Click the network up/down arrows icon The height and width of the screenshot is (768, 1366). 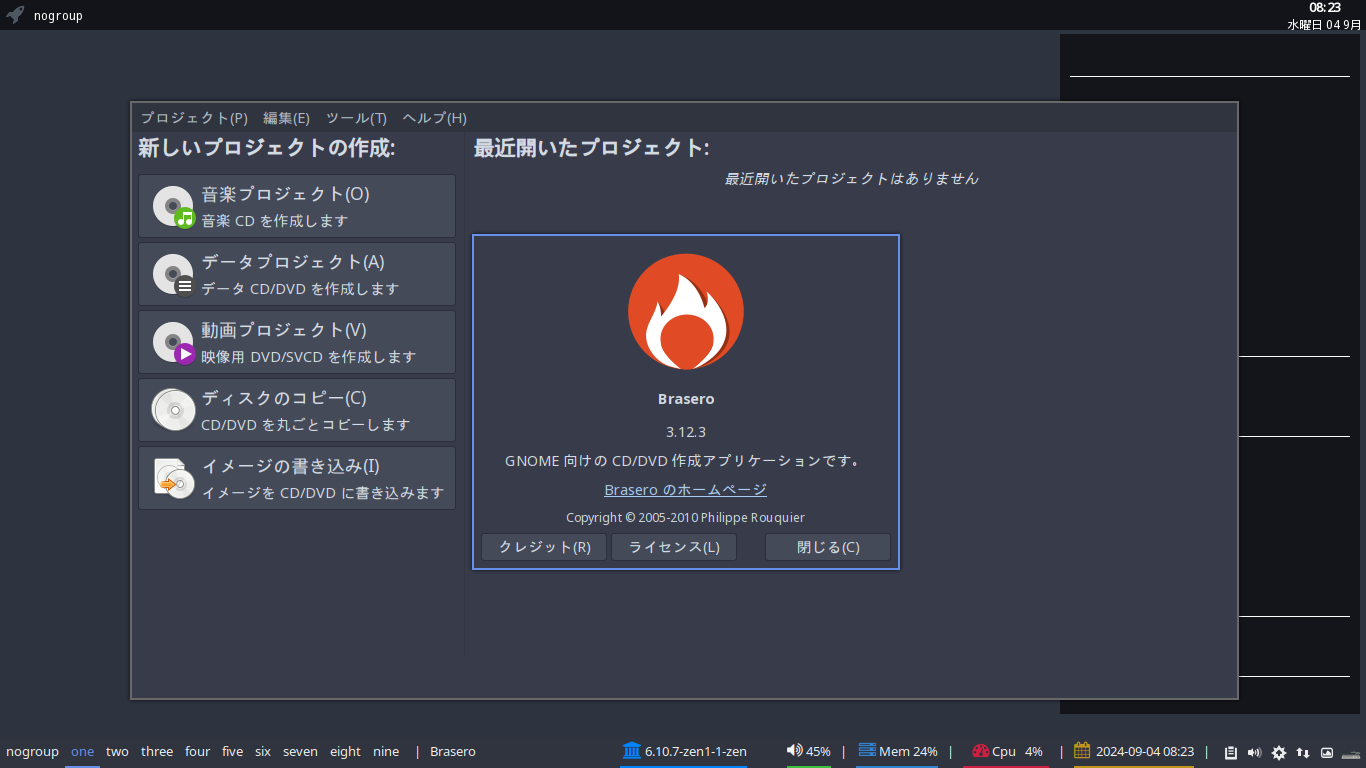pyautogui.click(x=1303, y=753)
